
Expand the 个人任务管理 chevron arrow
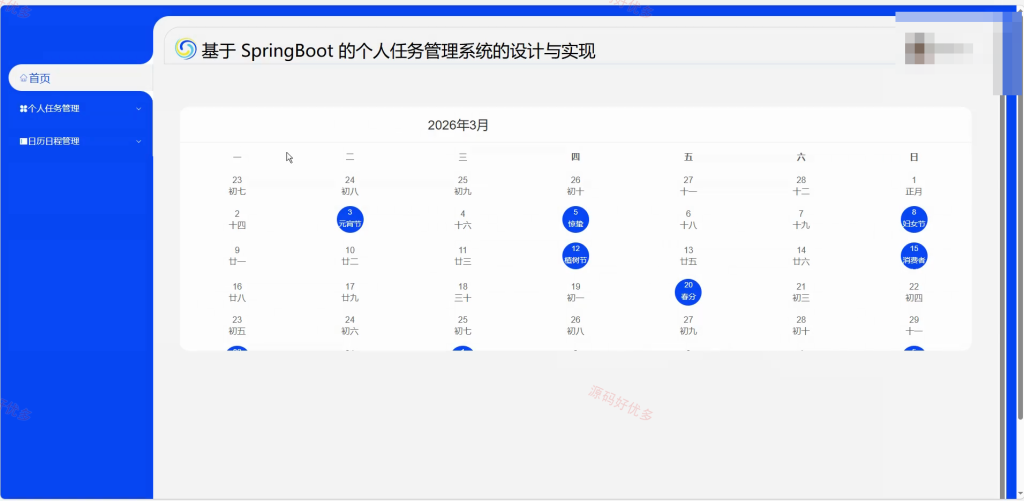click(x=138, y=109)
